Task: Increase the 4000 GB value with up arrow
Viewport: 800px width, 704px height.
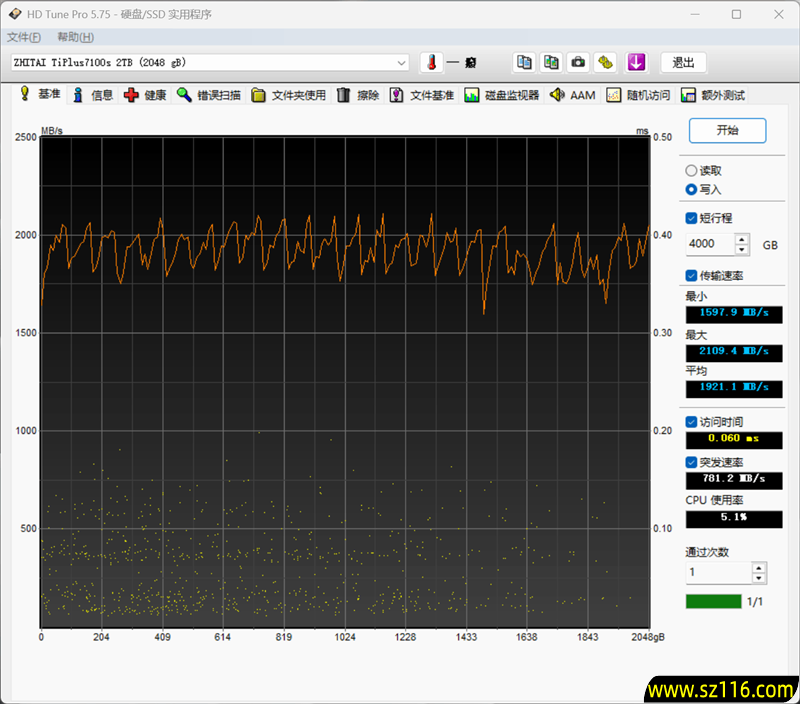Action: point(741,239)
